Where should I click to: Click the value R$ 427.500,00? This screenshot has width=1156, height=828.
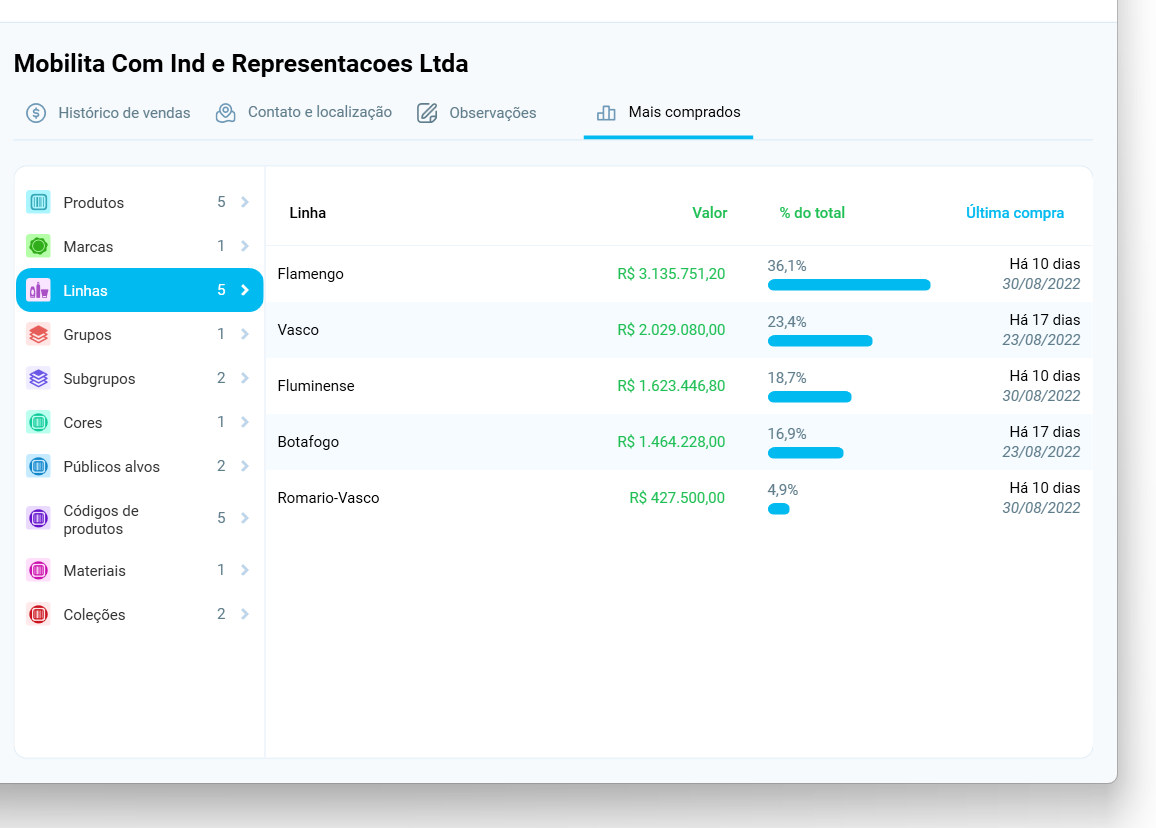[x=677, y=498]
